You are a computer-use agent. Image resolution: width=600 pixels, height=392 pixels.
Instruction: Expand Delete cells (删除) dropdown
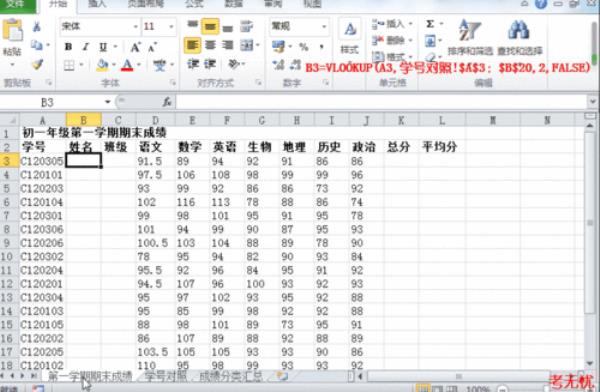pyautogui.click(x=411, y=40)
